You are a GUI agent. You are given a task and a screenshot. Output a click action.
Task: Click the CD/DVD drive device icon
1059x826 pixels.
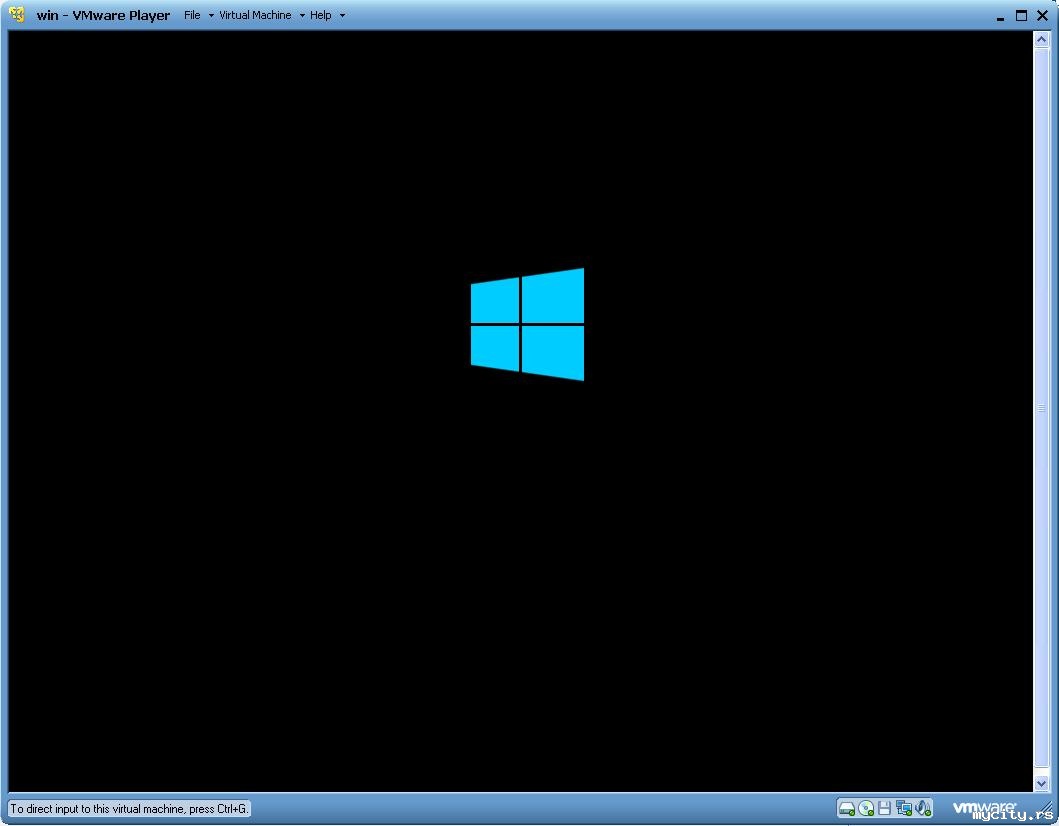point(866,808)
